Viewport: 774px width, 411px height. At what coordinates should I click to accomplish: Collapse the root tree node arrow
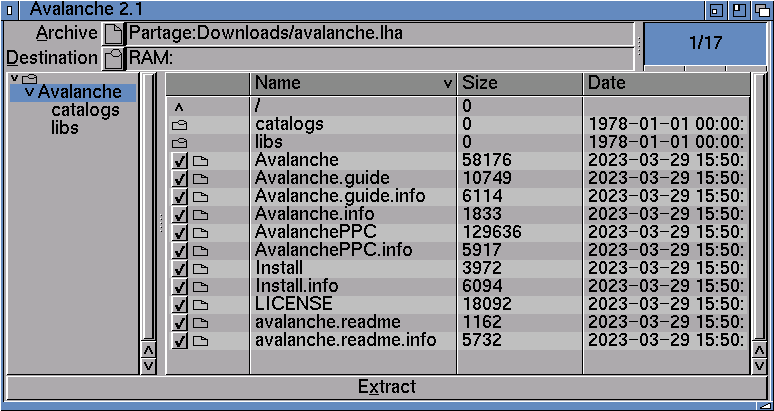pos(14,78)
